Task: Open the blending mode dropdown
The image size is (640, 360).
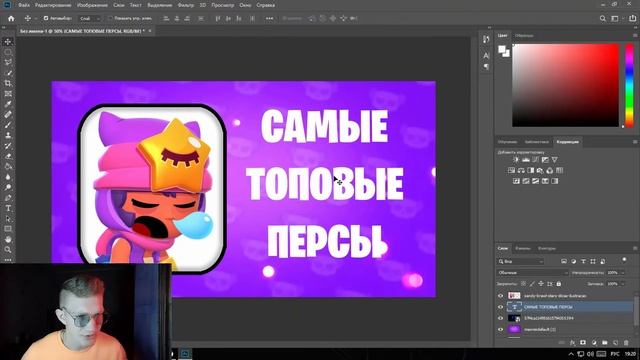Action: pyautogui.click(x=533, y=272)
